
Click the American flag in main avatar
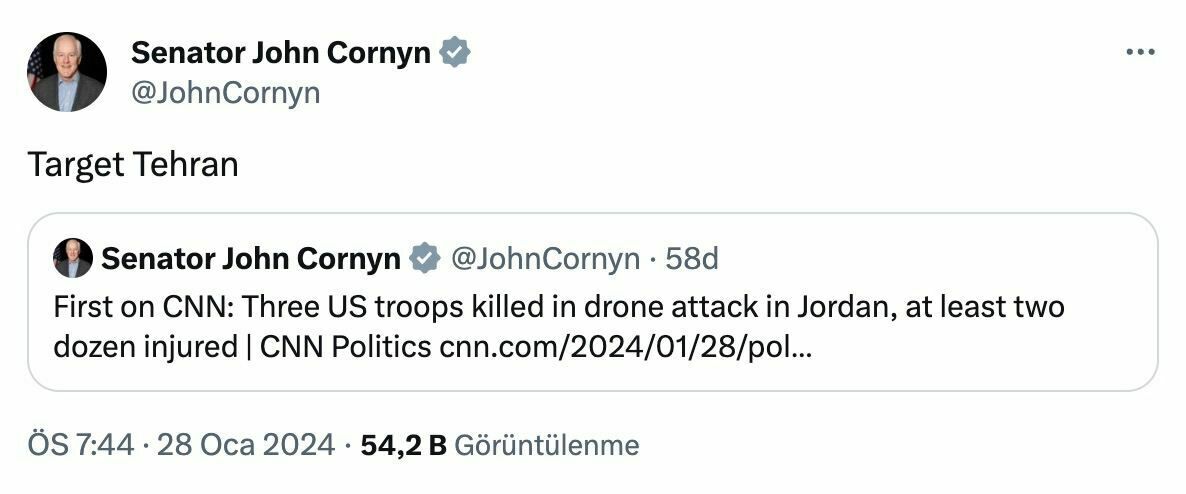[36, 68]
